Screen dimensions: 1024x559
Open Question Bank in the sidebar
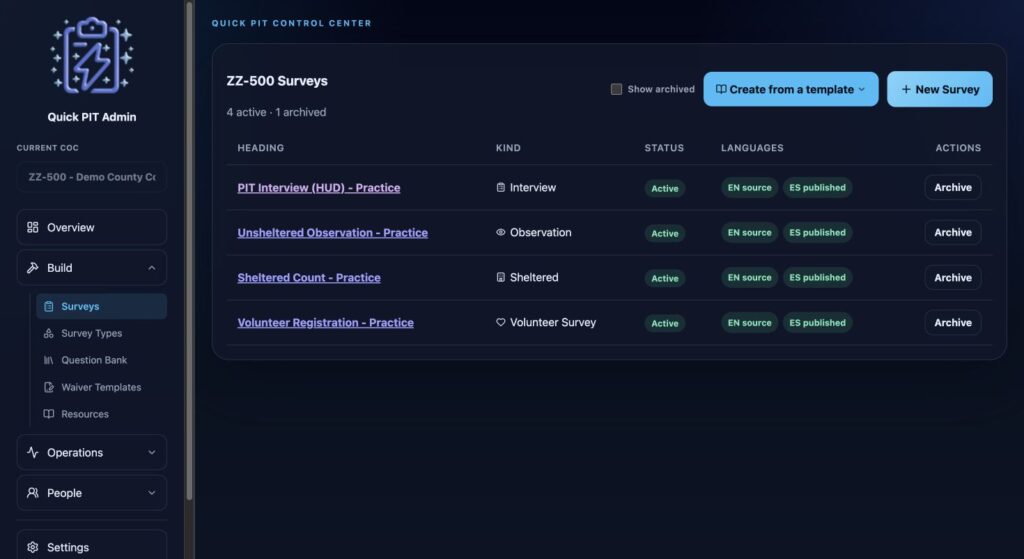coord(101,360)
